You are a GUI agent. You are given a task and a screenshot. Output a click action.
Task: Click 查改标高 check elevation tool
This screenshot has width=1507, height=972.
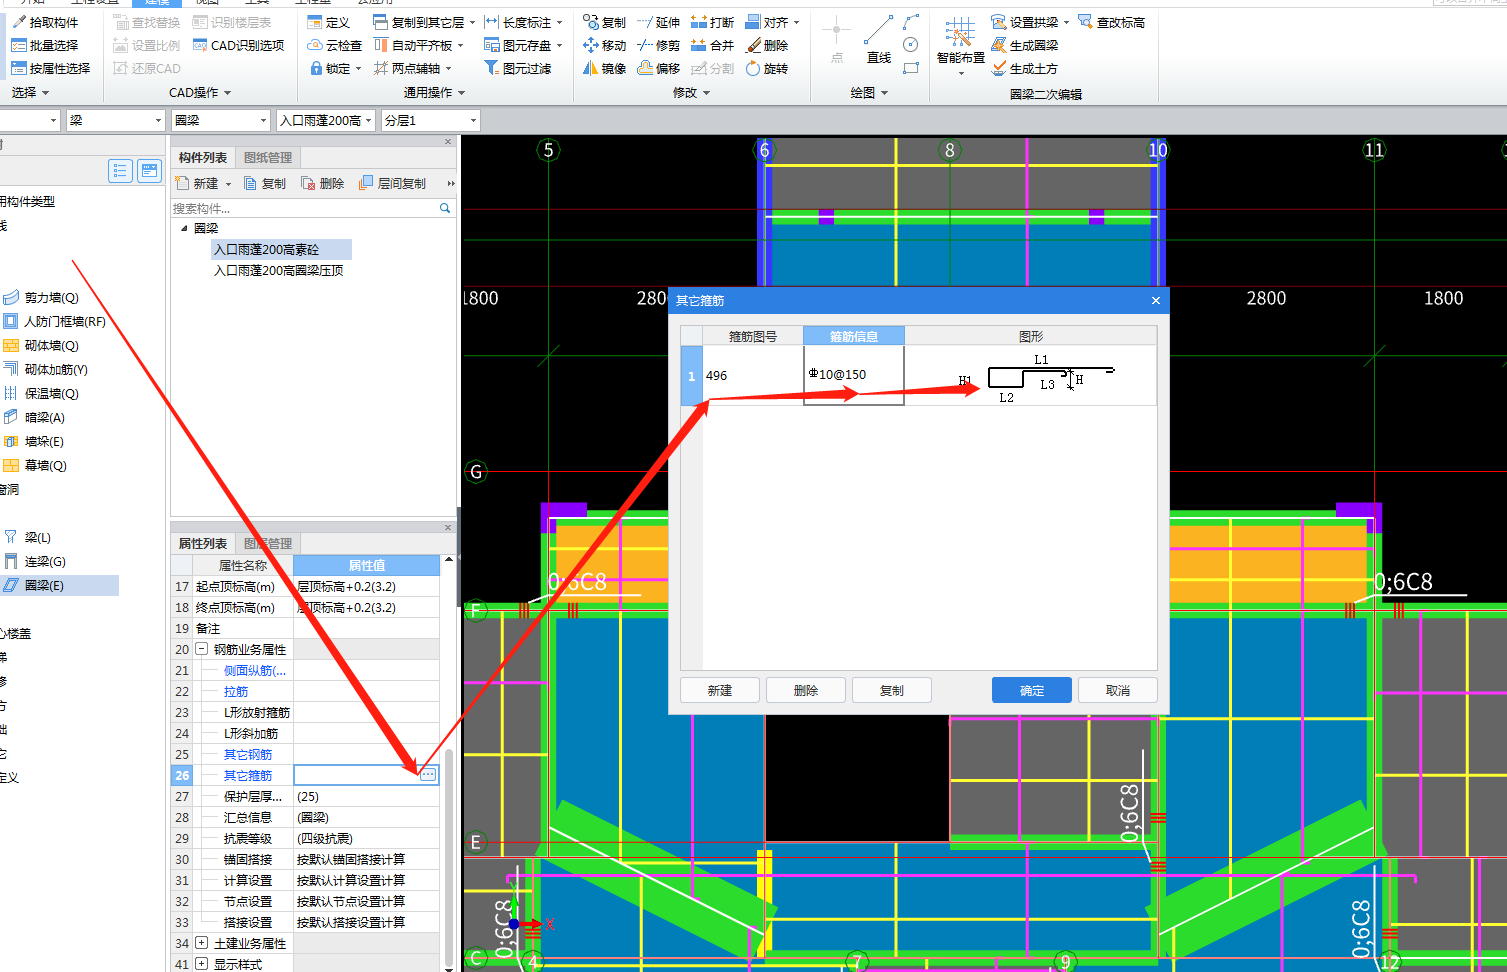(x=1111, y=22)
